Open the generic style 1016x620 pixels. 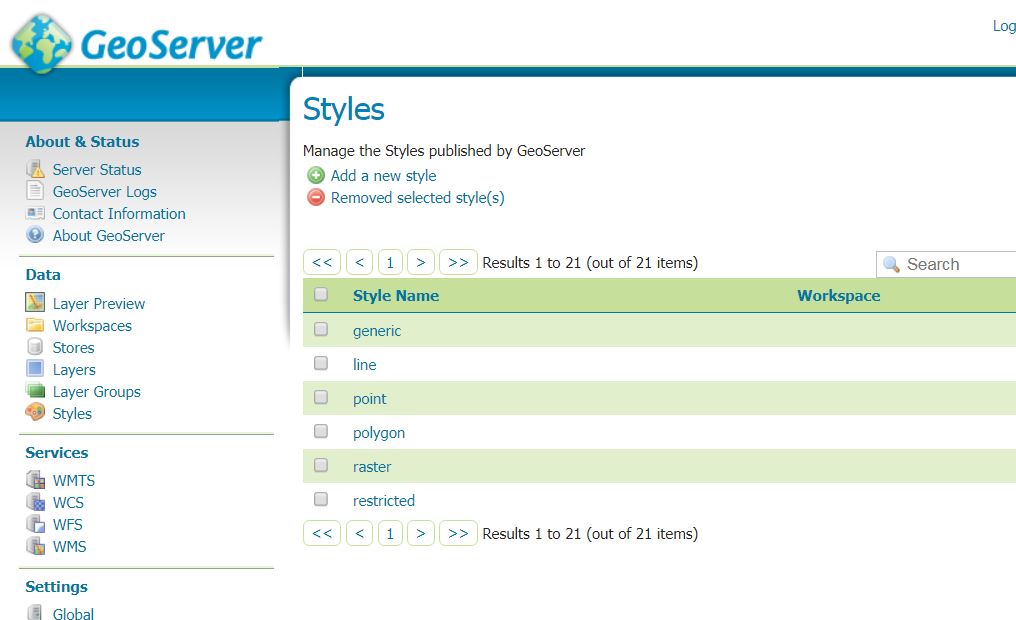pyautogui.click(x=376, y=331)
